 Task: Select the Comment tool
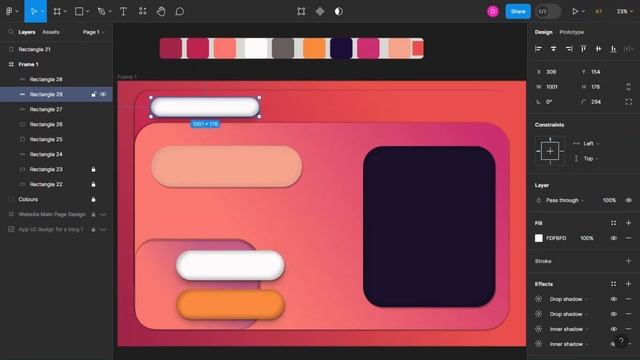(180, 11)
